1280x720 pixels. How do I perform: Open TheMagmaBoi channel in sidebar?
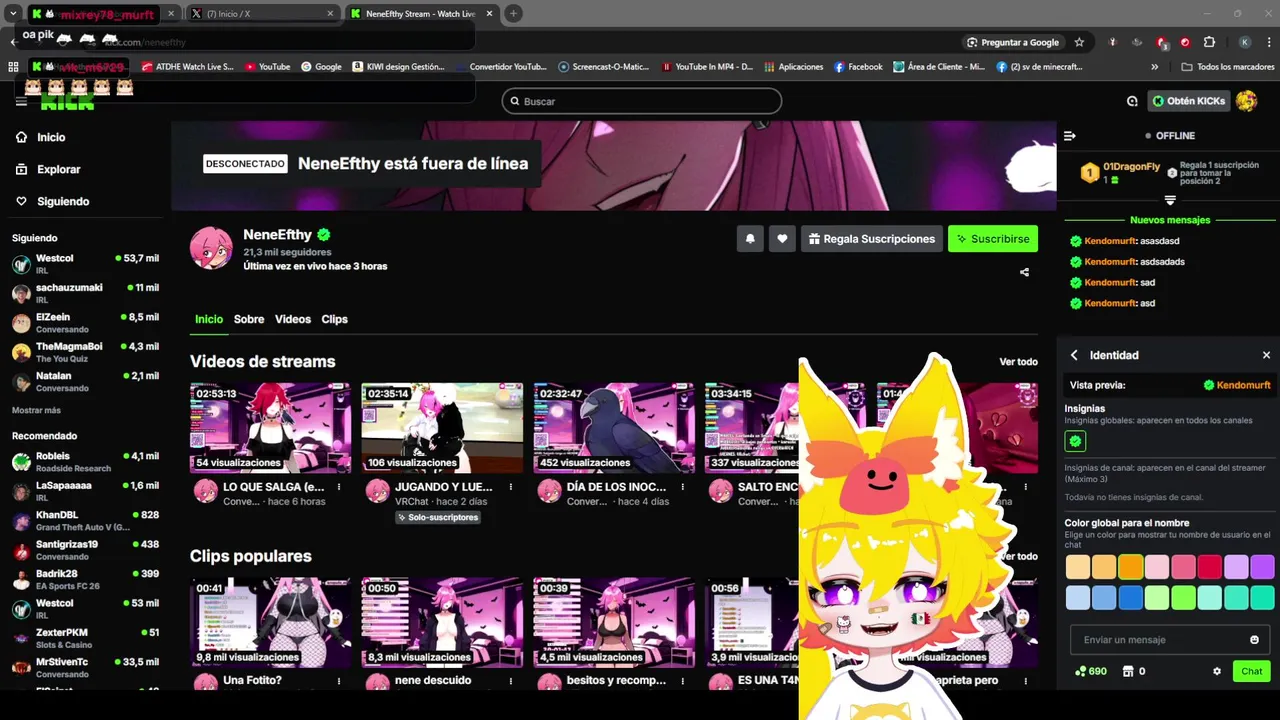85,352
